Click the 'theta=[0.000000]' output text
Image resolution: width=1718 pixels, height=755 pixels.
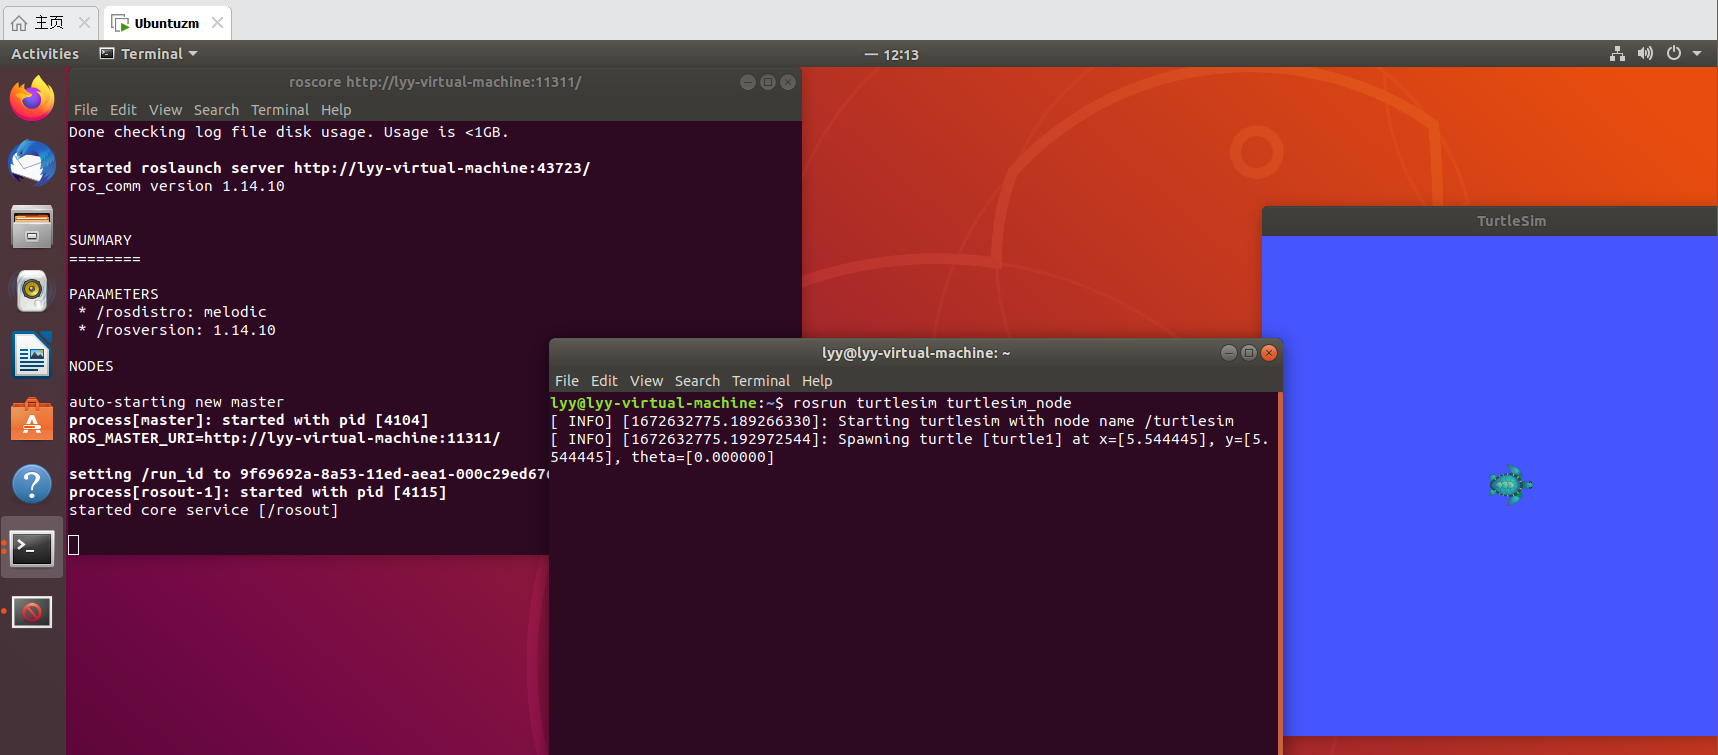pyautogui.click(x=703, y=457)
